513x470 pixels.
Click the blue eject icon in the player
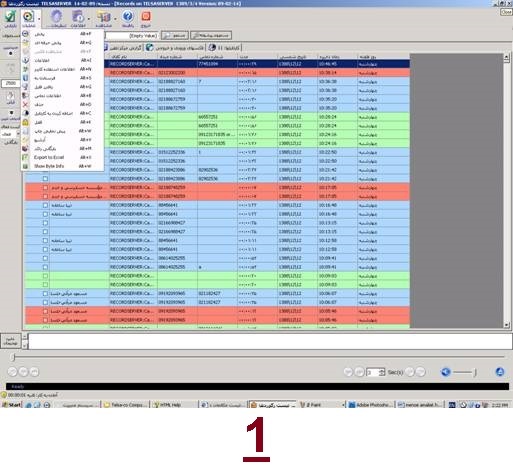pos(500,372)
